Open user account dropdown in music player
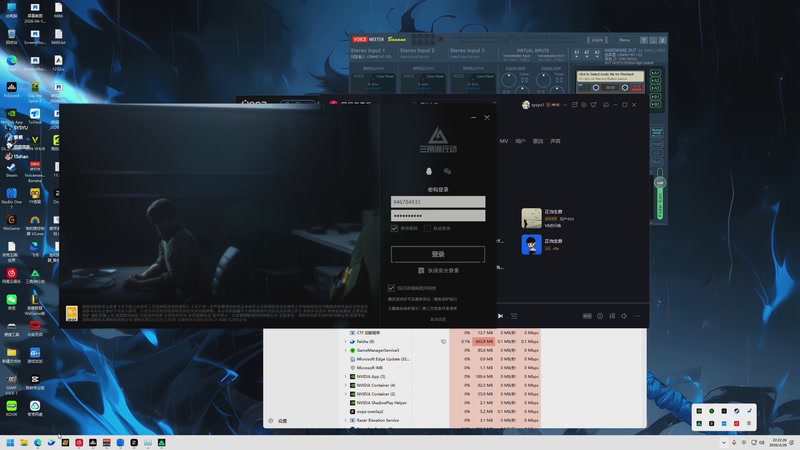800x450 pixels. [x=565, y=105]
